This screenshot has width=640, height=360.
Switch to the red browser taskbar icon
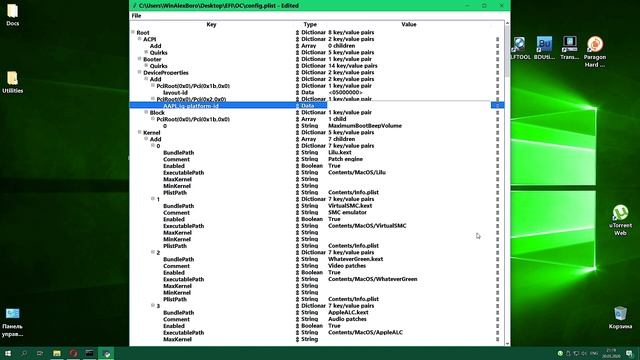[x=73, y=353]
